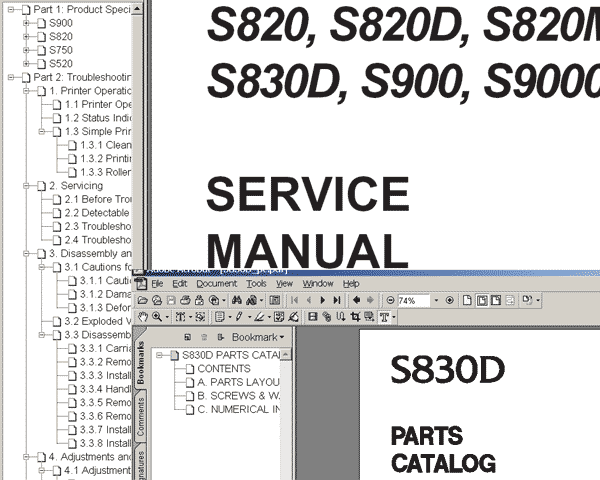Select the Note comment tool
Viewport: 600px width, 480px height.
click(220, 317)
